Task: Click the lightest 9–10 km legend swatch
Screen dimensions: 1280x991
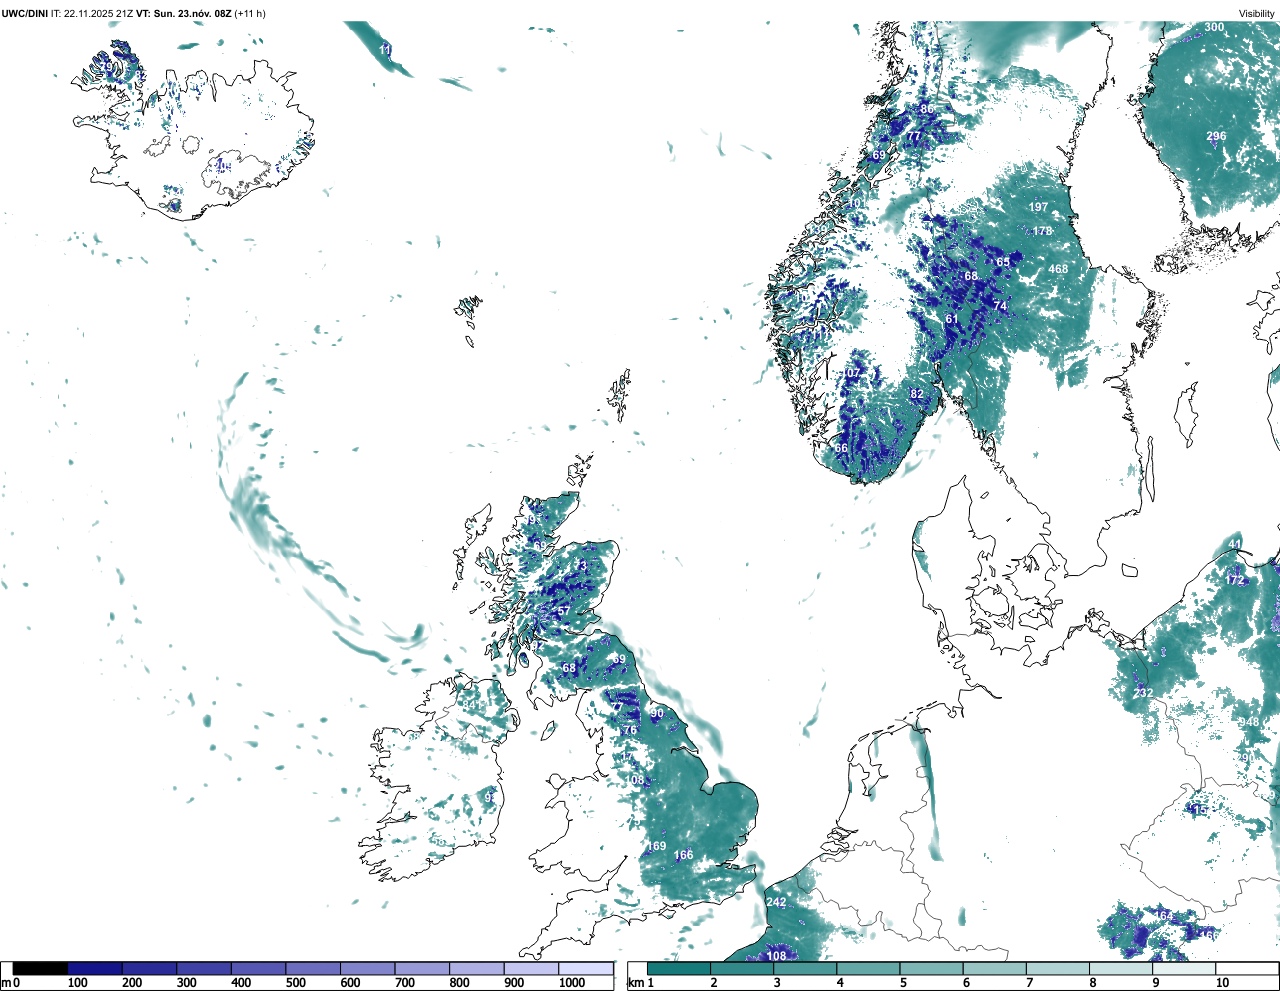Action: click(1185, 969)
